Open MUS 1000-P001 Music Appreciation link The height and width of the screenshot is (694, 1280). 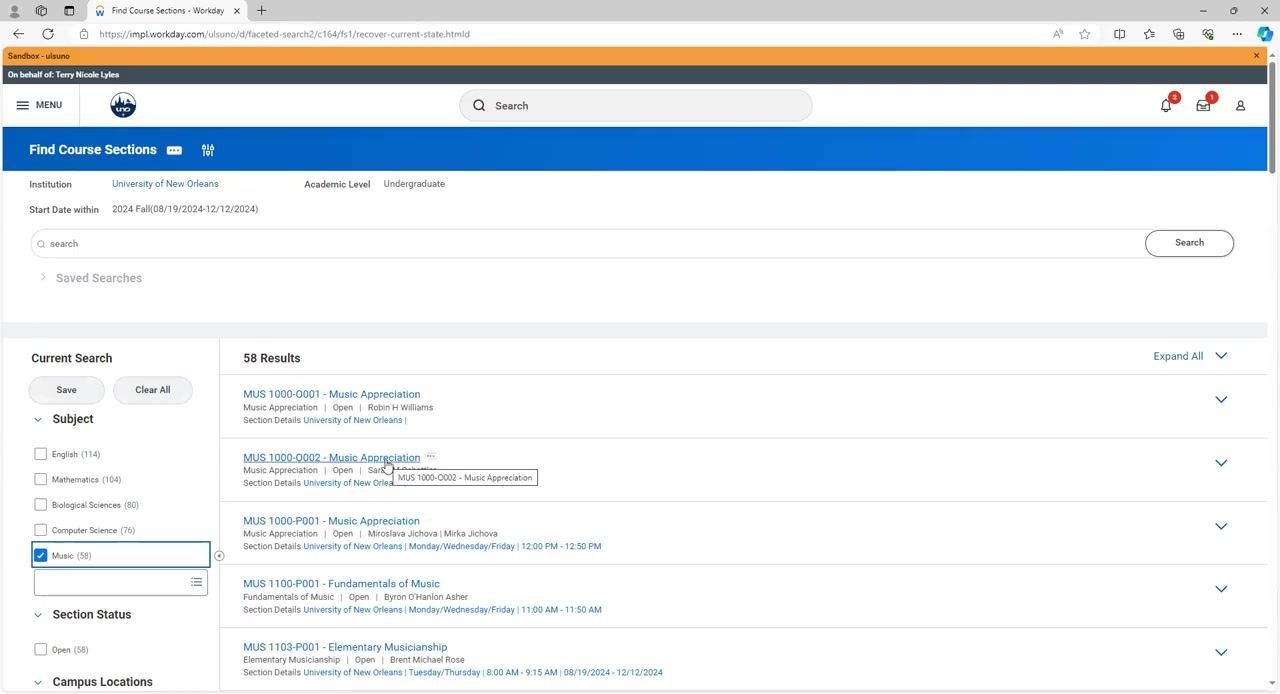(331, 520)
